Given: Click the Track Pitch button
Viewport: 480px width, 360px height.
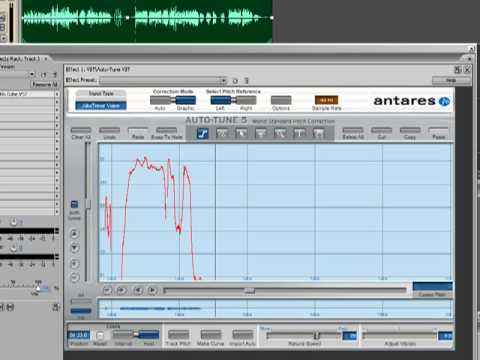Looking at the screenshot, I should 178,335.
